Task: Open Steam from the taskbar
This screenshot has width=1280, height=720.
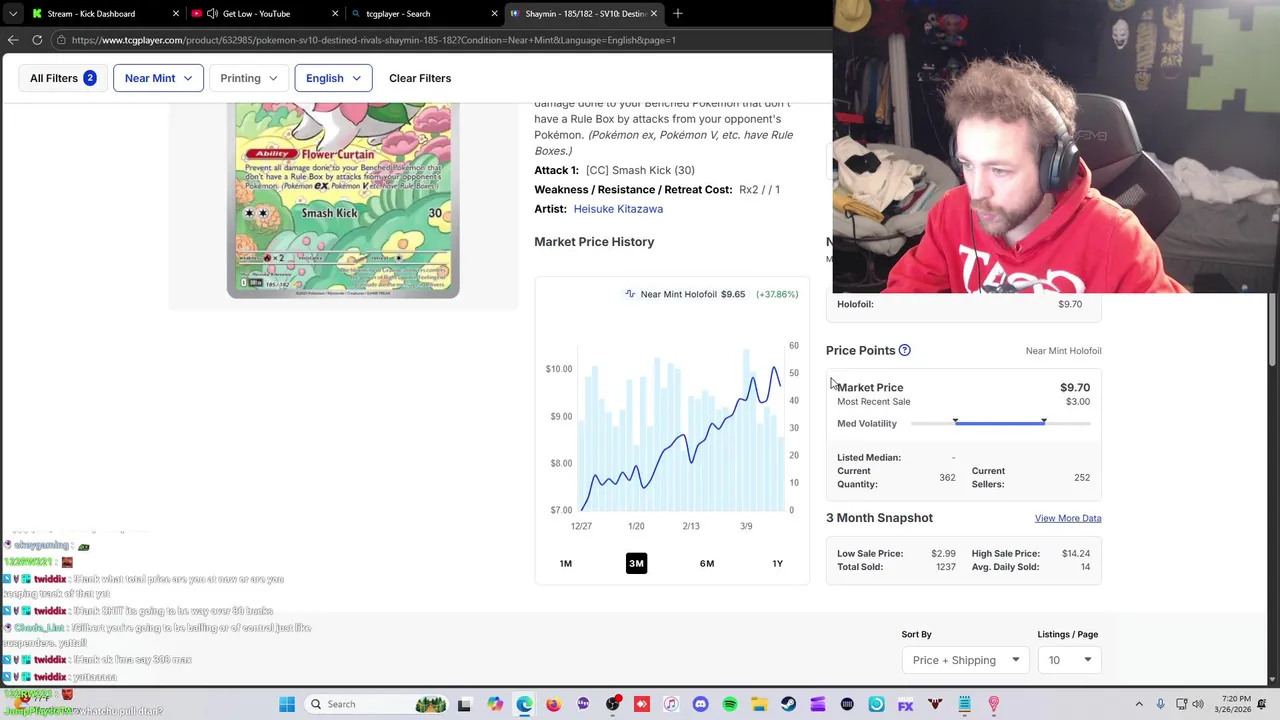Action: (788, 704)
